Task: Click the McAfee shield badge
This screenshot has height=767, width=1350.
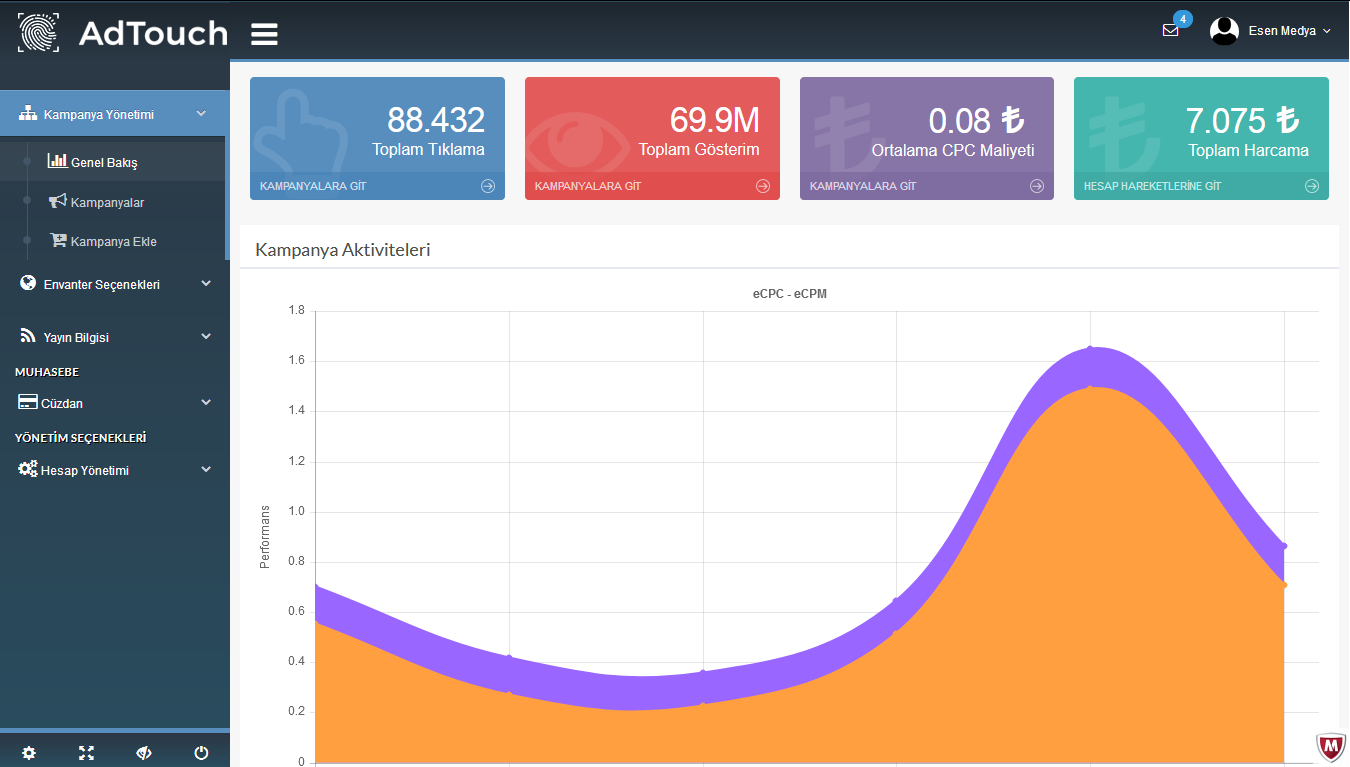Action: pos(1330,746)
